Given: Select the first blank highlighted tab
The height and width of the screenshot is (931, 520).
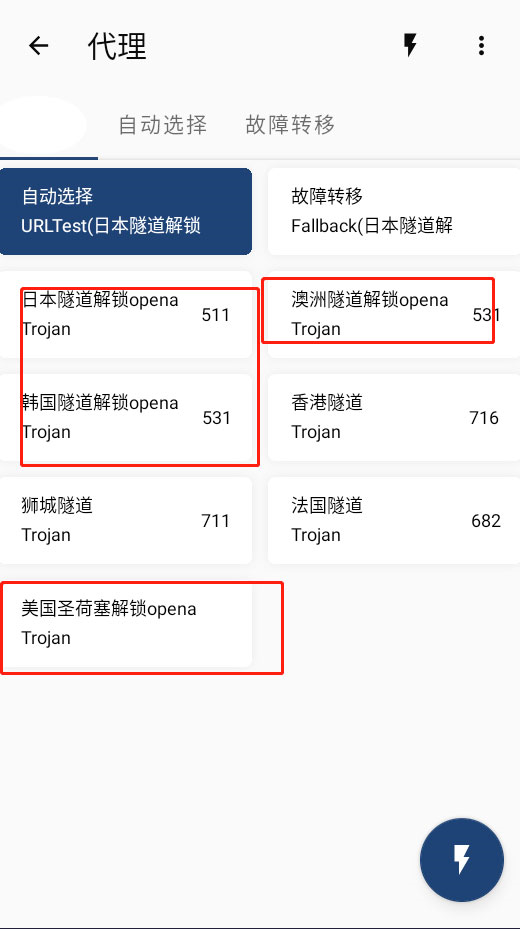Looking at the screenshot, I should pos(42,125).
